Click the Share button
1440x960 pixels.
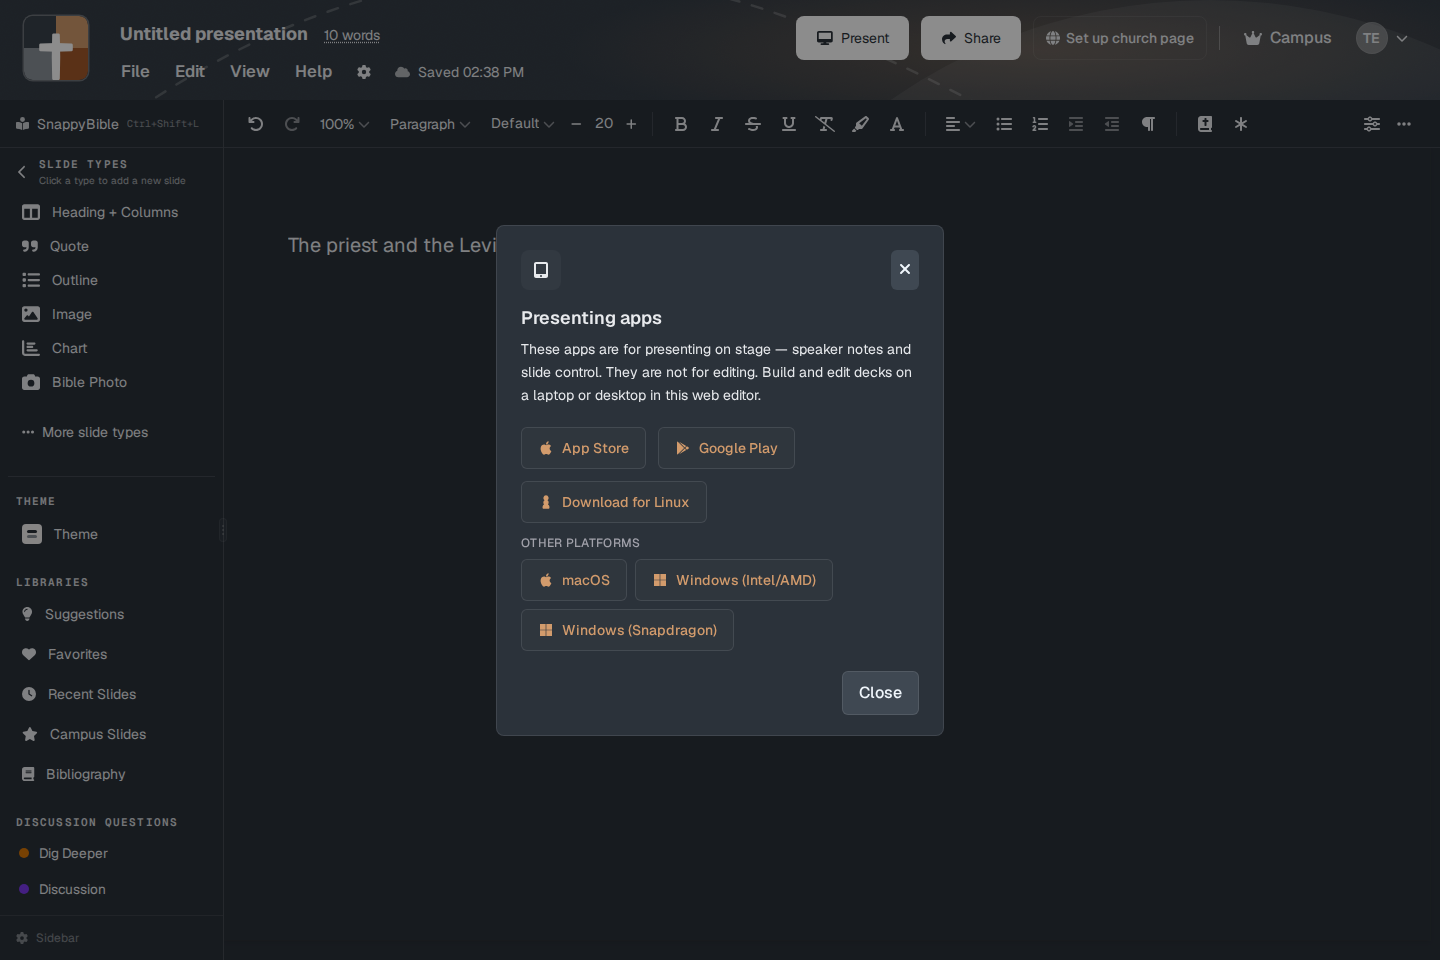(x=971, y=38)
